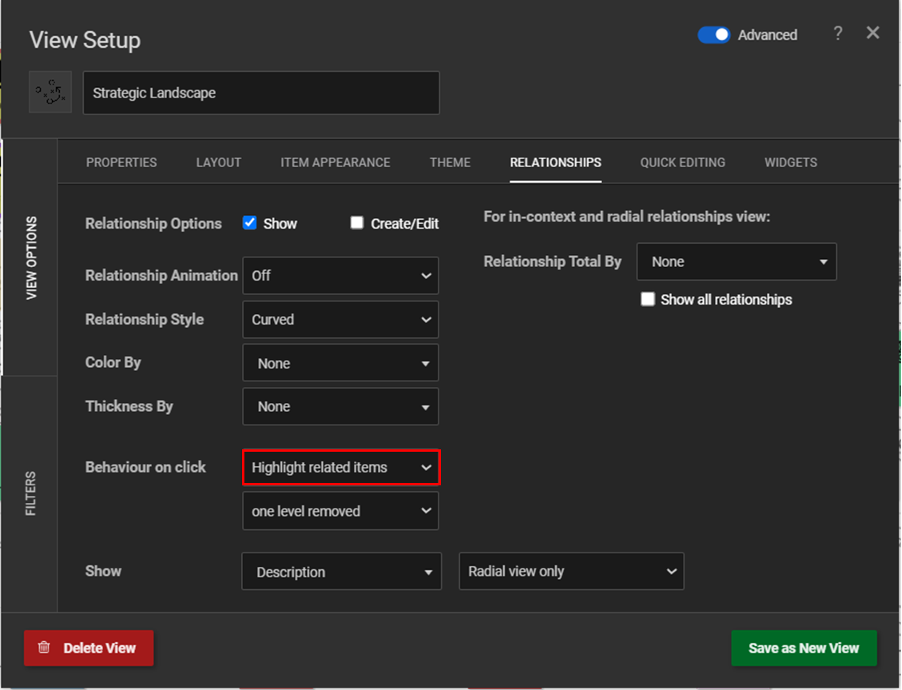Image resolution: width=902 pixels, height=690 pixels.
Task: Open the Theme tab
Action: (450, 162)
